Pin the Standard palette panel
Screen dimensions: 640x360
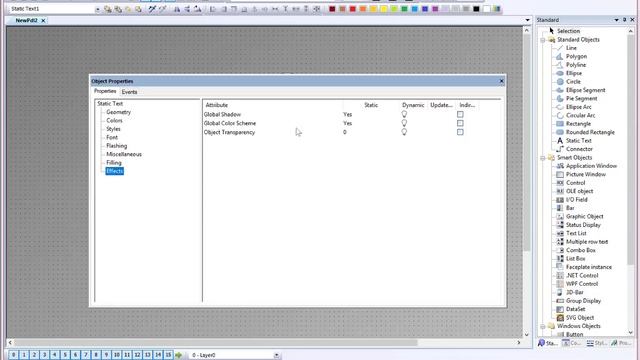point(624,20)
